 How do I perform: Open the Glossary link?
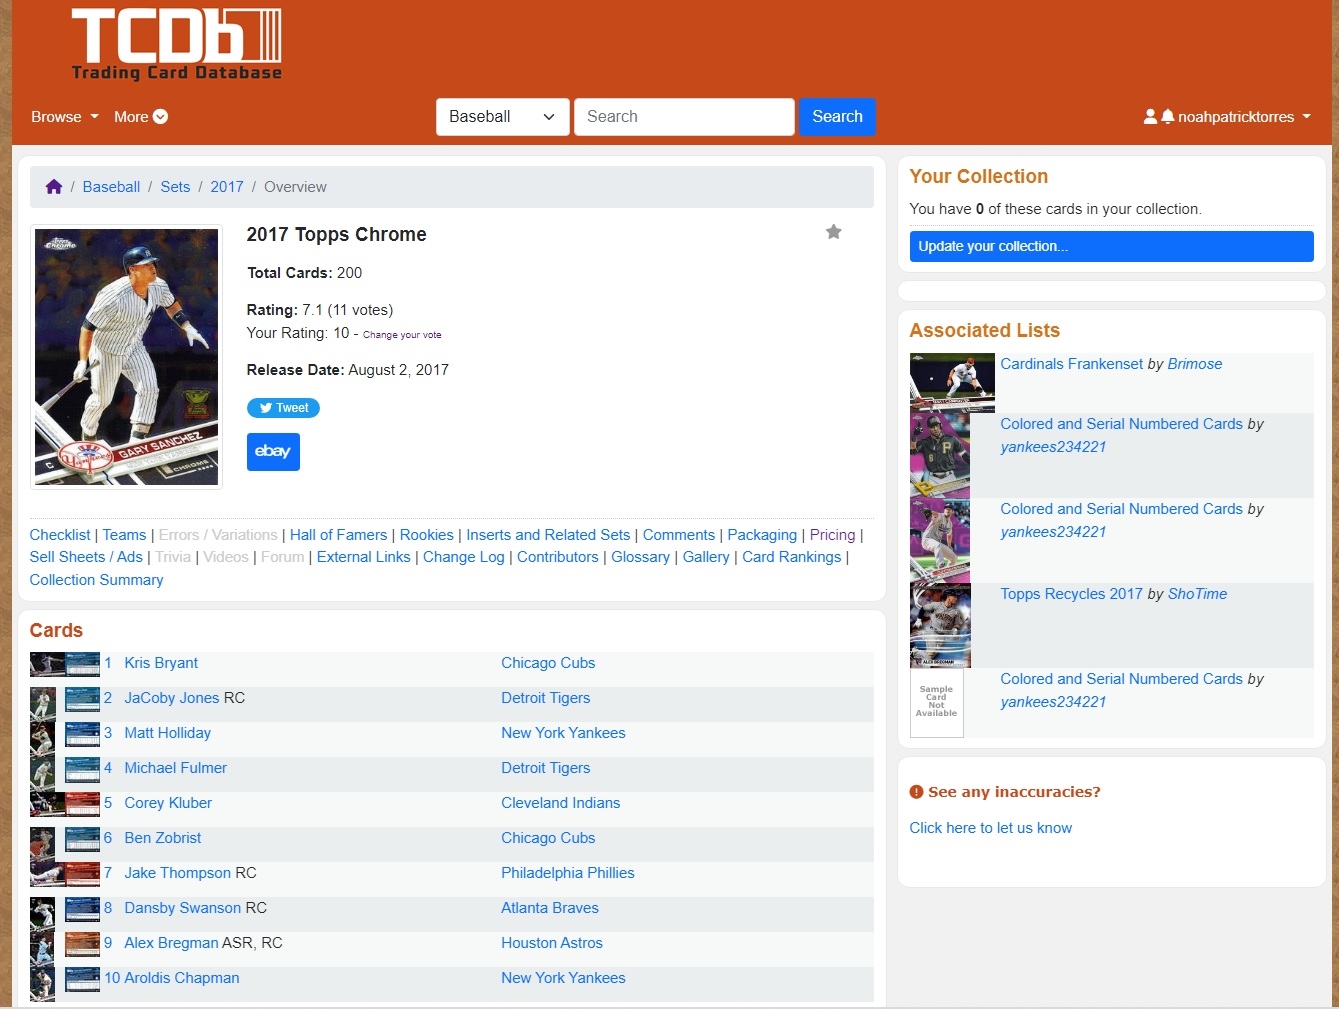point(640,557)
